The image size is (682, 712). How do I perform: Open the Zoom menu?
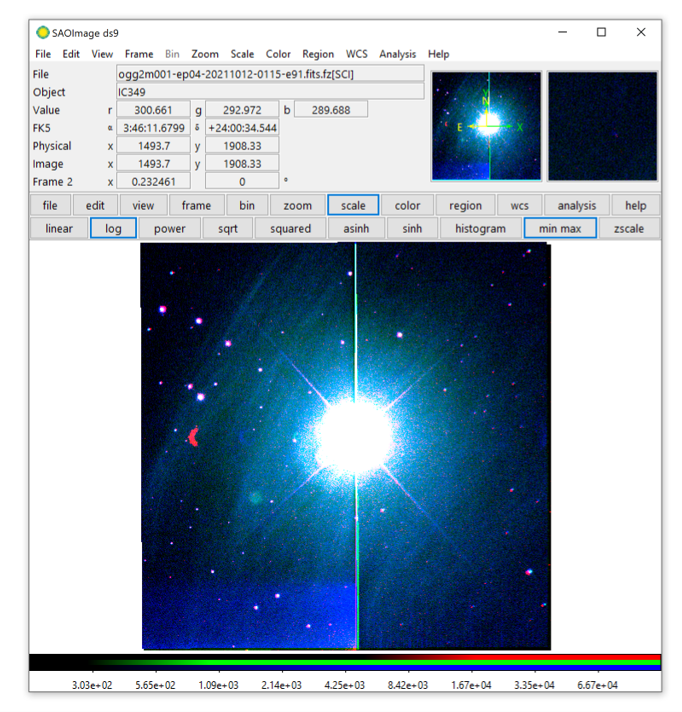tap(205, 54)
